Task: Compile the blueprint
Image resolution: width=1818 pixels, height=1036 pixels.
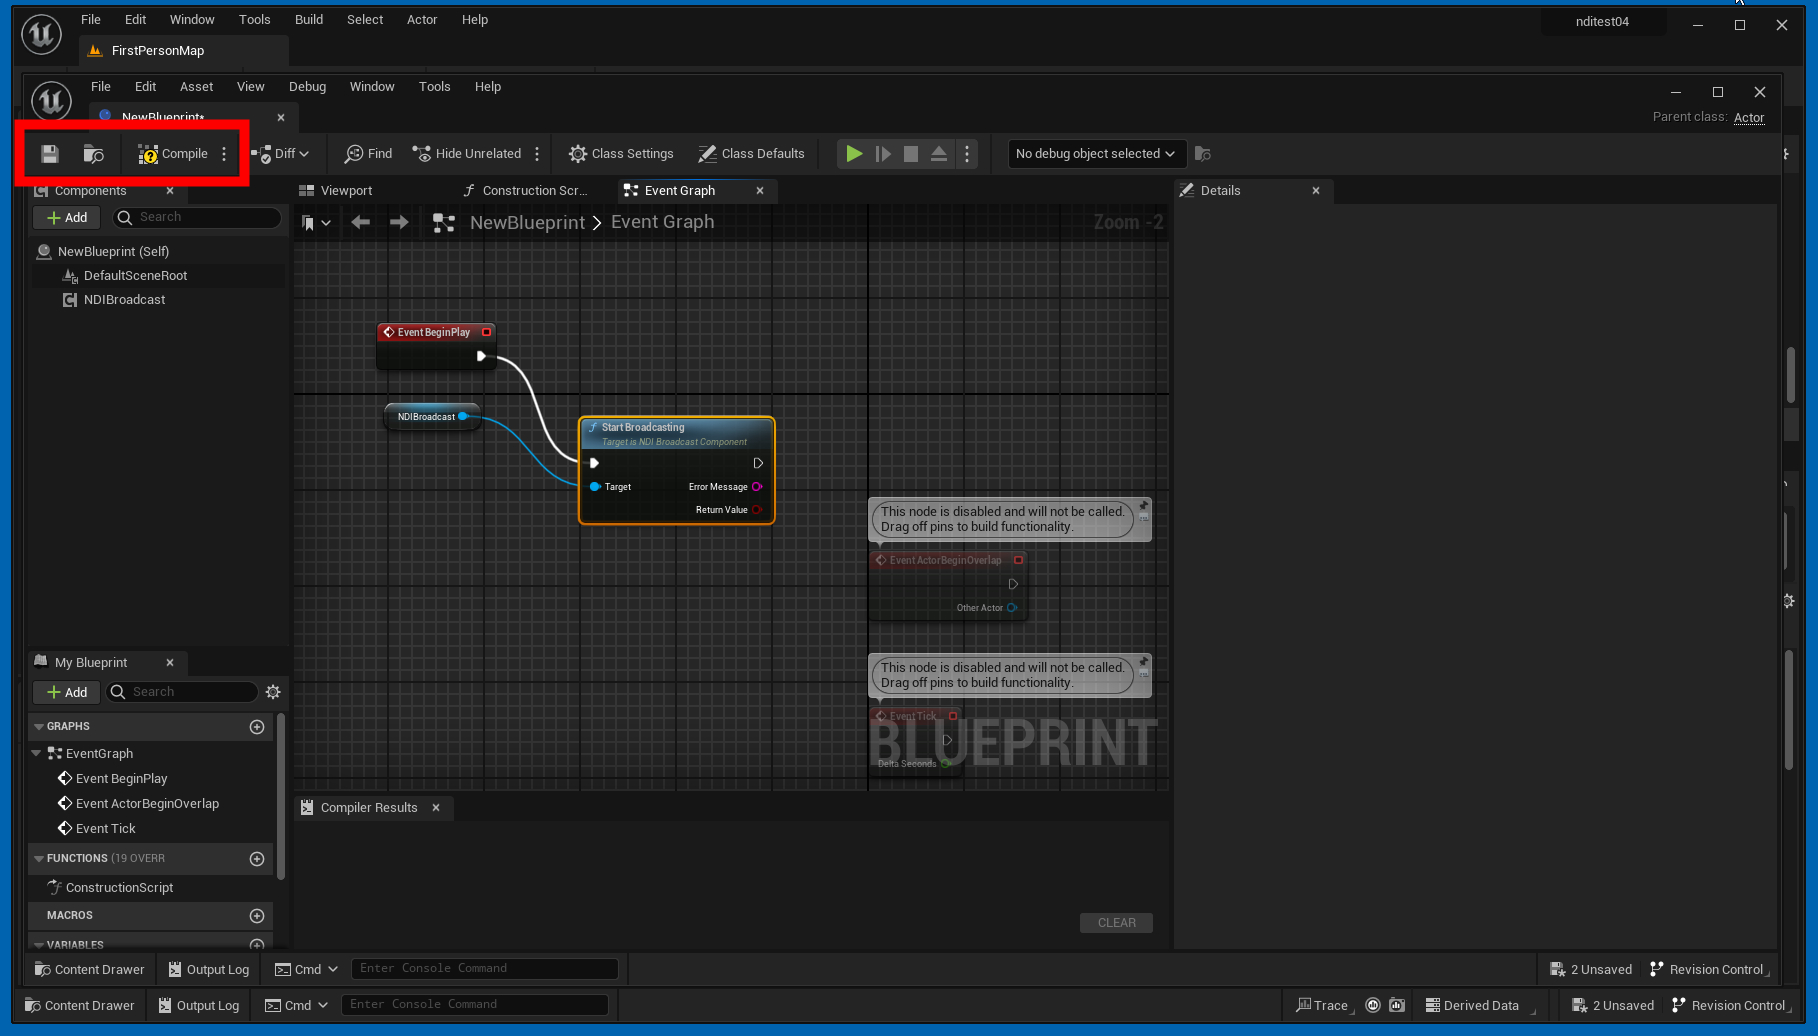Action: pos(174,154)
